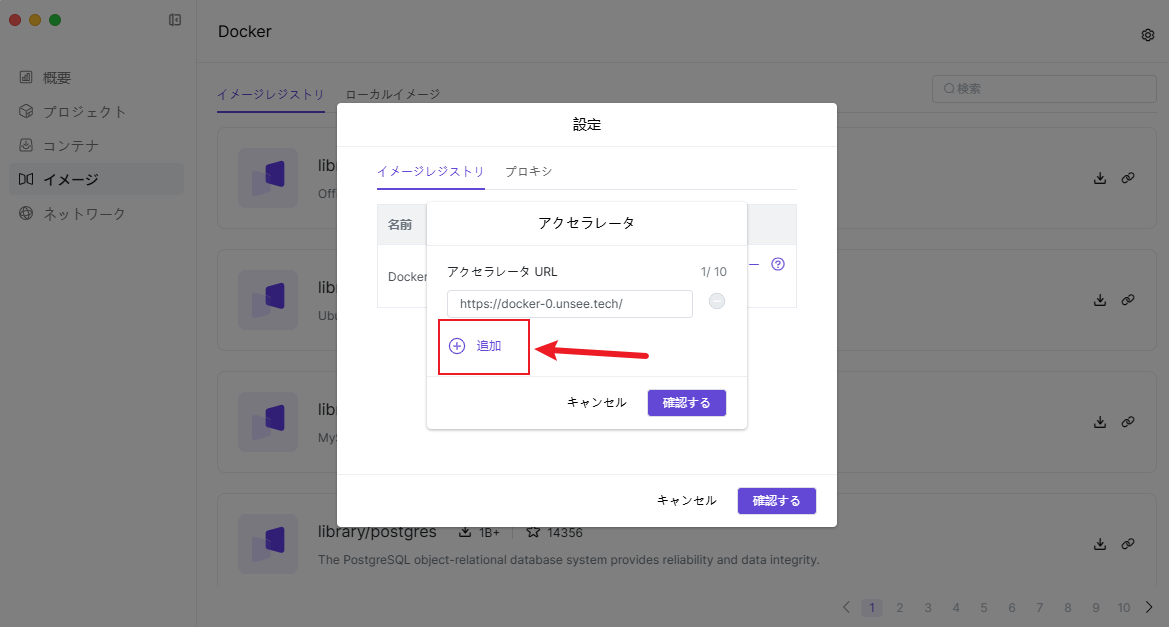
Task: Click download icon on first image row
Action: click(x=1100, y=178)
